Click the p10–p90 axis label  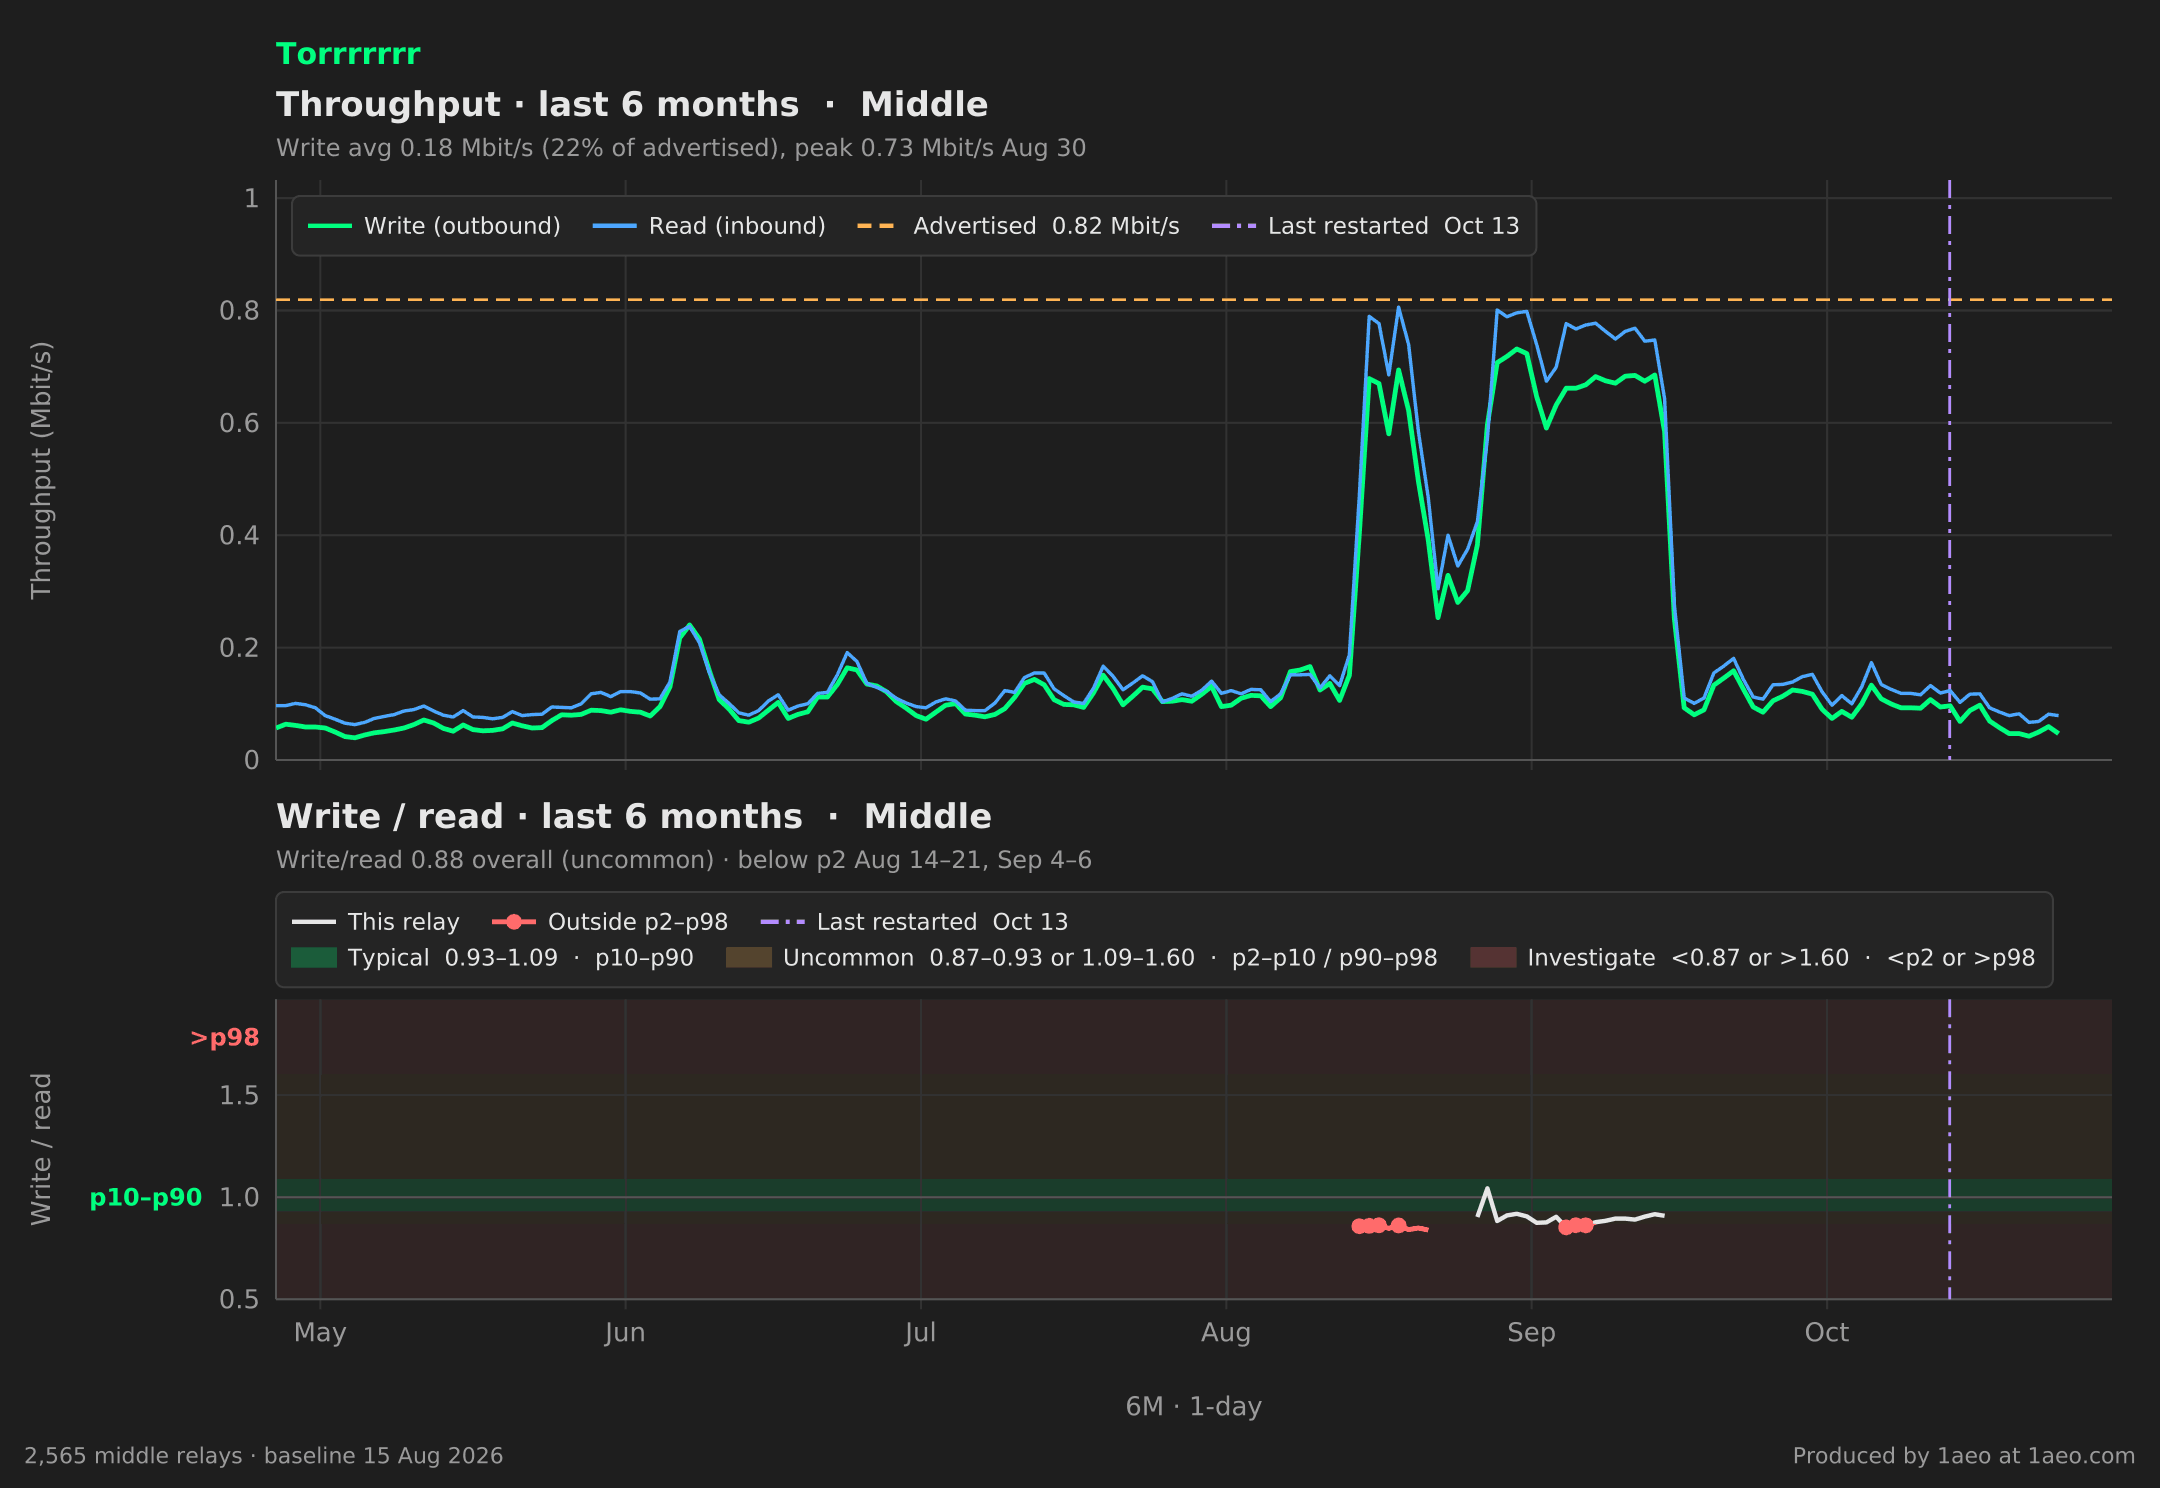pos(146,1198)
